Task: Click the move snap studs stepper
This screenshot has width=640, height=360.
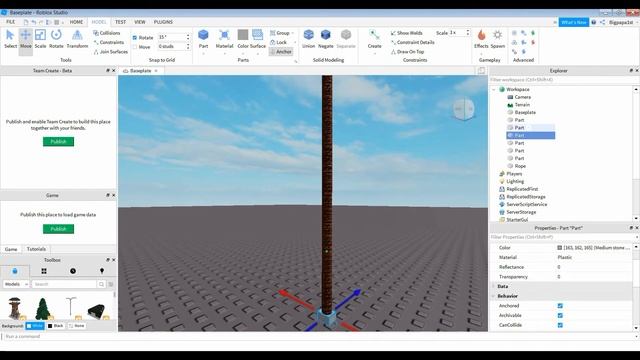Action: tap(188, 47)
